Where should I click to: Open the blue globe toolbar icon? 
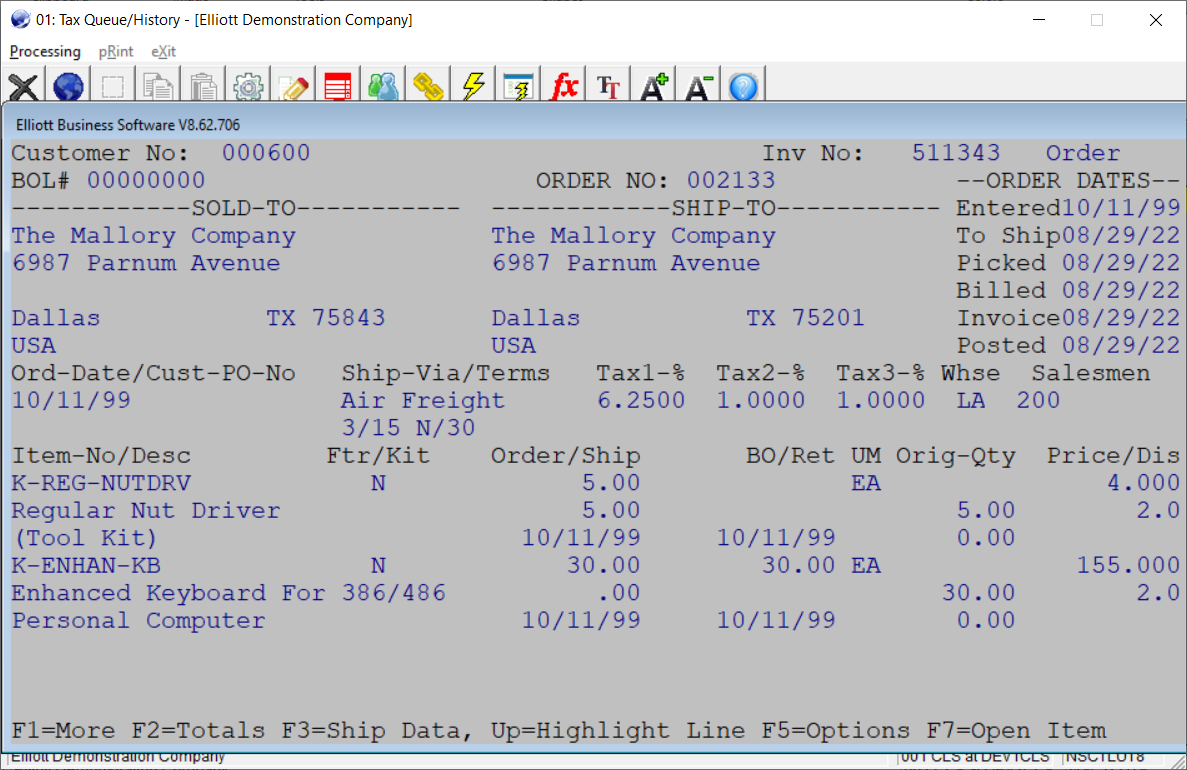[x=68, y=86]
